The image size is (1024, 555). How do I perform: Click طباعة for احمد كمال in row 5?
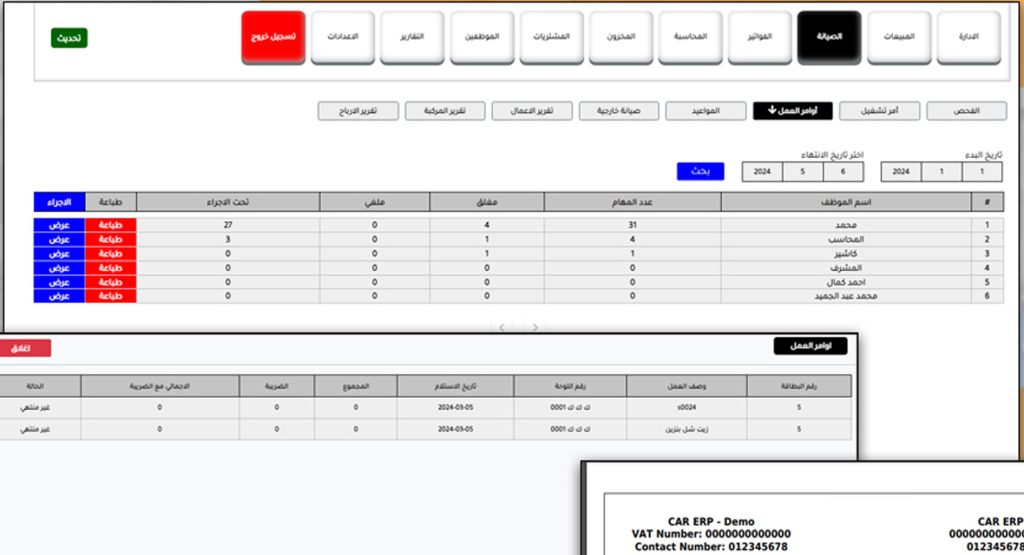111,282
